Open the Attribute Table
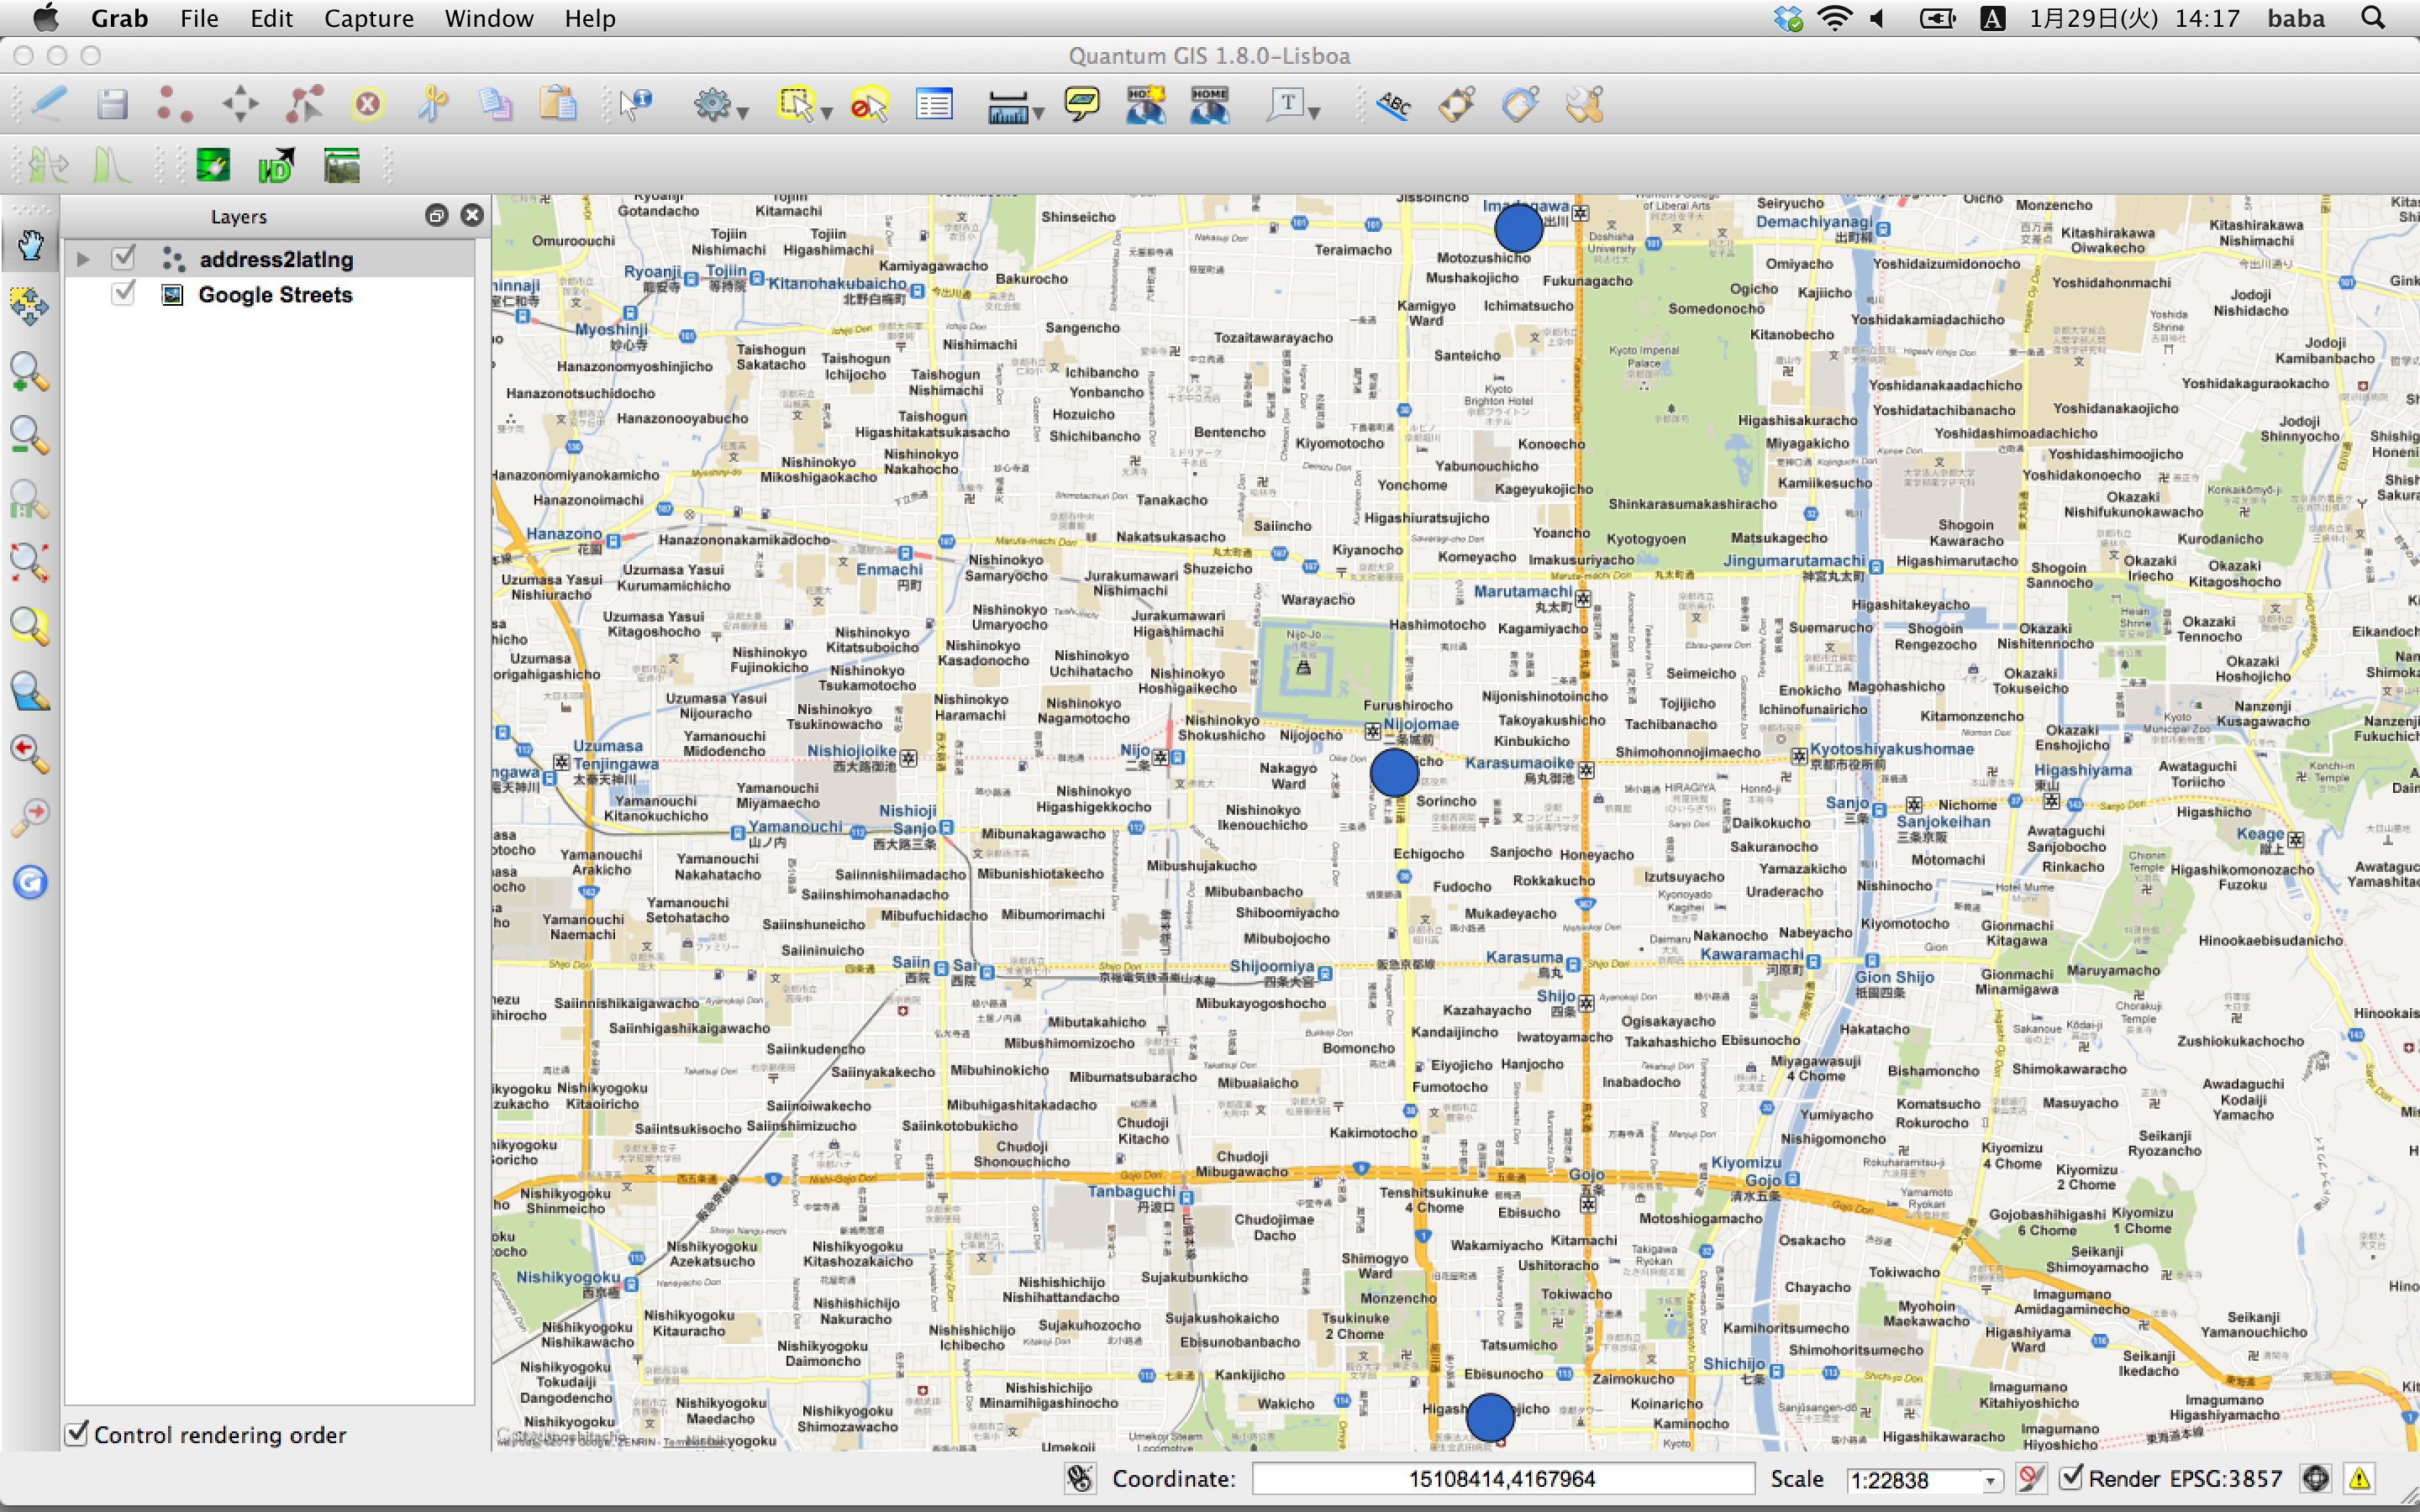2420x1512 pixels. tap(934, 104)
